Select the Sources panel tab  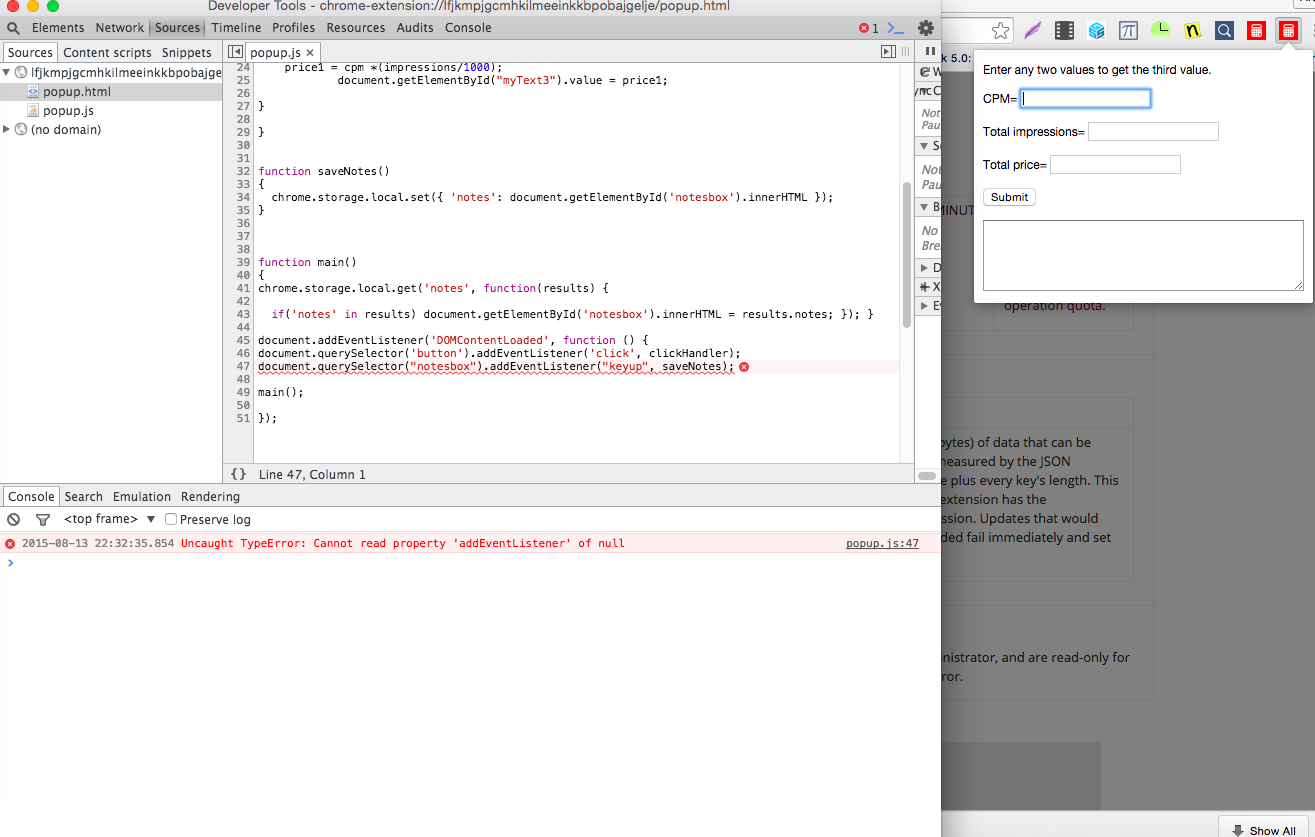(x=178, y=28)
